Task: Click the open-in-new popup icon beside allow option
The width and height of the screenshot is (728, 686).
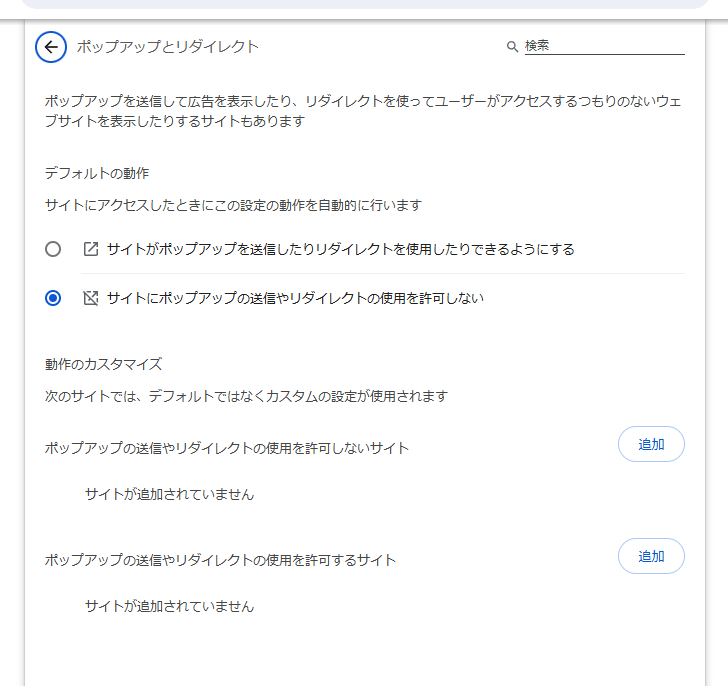Action: click(x=90, y=249)
